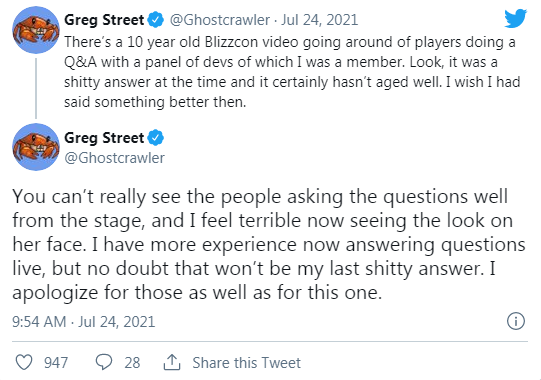Click Greg Street name in main tweet
This screenshot has height=380, width=541.
click(x=104, y=138)
